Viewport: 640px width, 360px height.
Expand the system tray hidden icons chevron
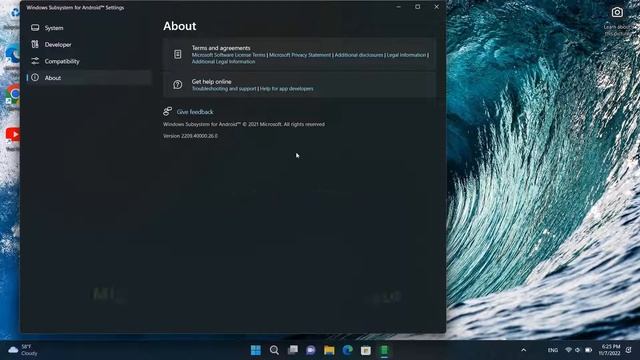click(524, 350)
